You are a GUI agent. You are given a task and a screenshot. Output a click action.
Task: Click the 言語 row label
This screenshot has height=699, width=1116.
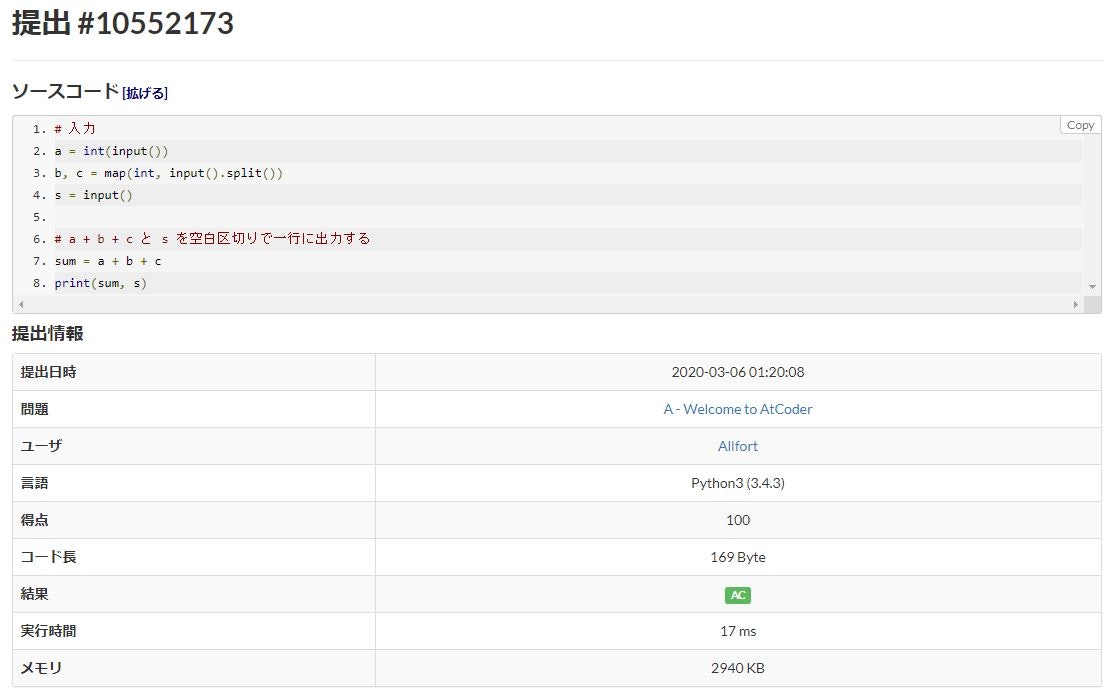(x=34, y=483)
